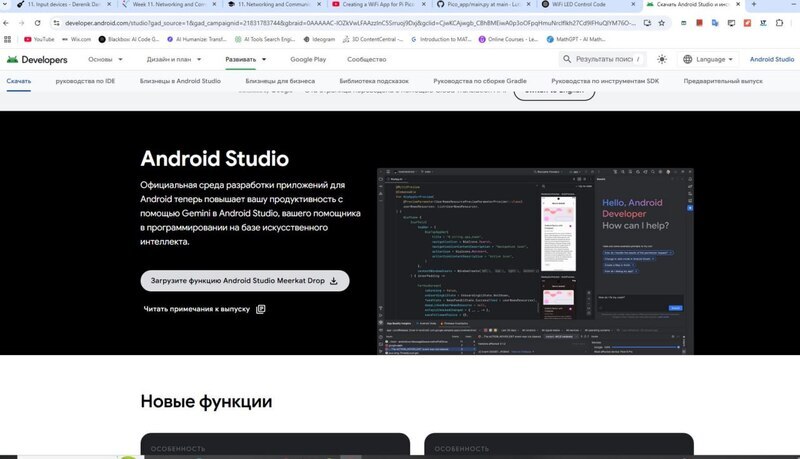Open the Extensions puzzle icon
Viewport: 800px width, 459px height.
click(x=779, y=23)
